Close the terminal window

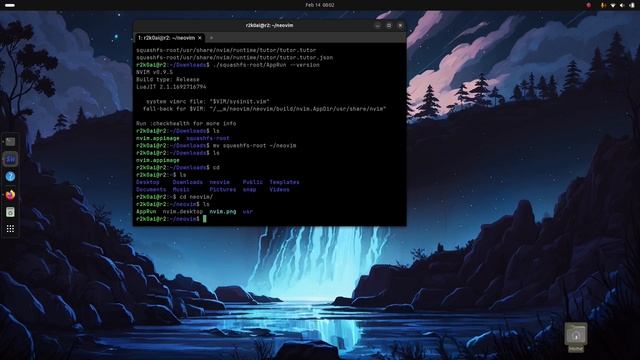click(x=400, y=25)
